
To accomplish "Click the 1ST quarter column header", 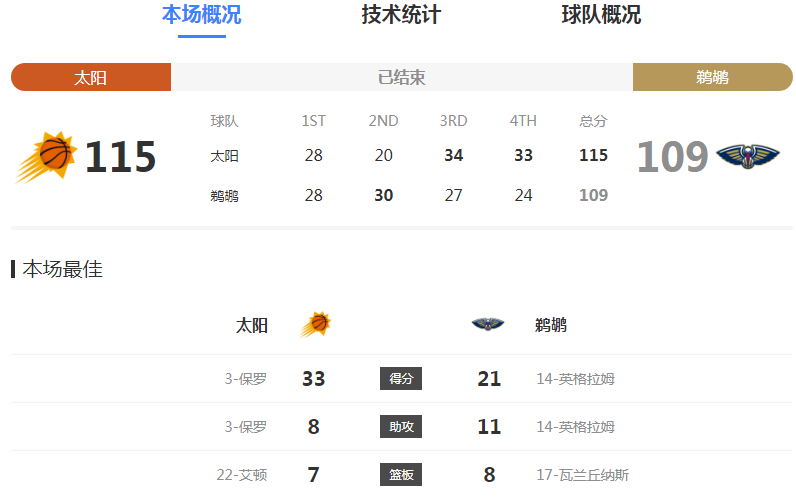I will (x=314, y=121).
